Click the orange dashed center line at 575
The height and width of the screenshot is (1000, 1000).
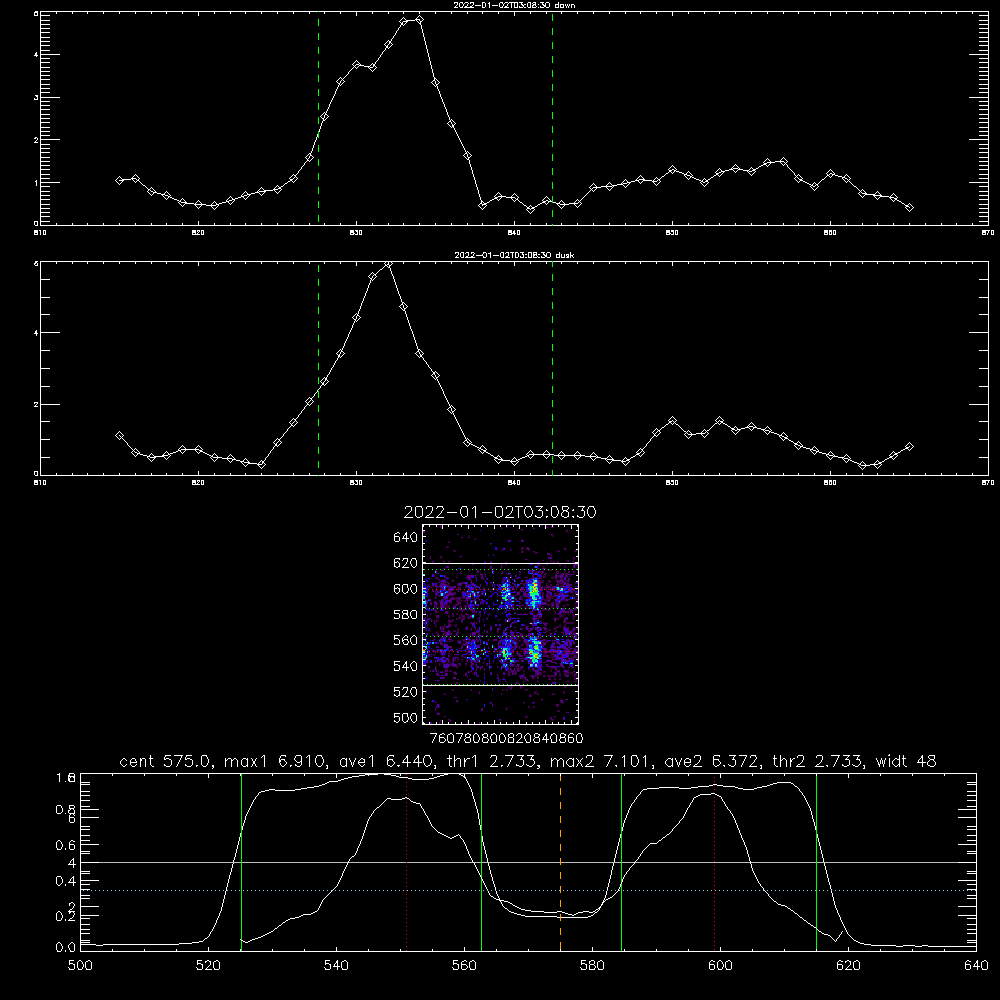click(561, 862)
